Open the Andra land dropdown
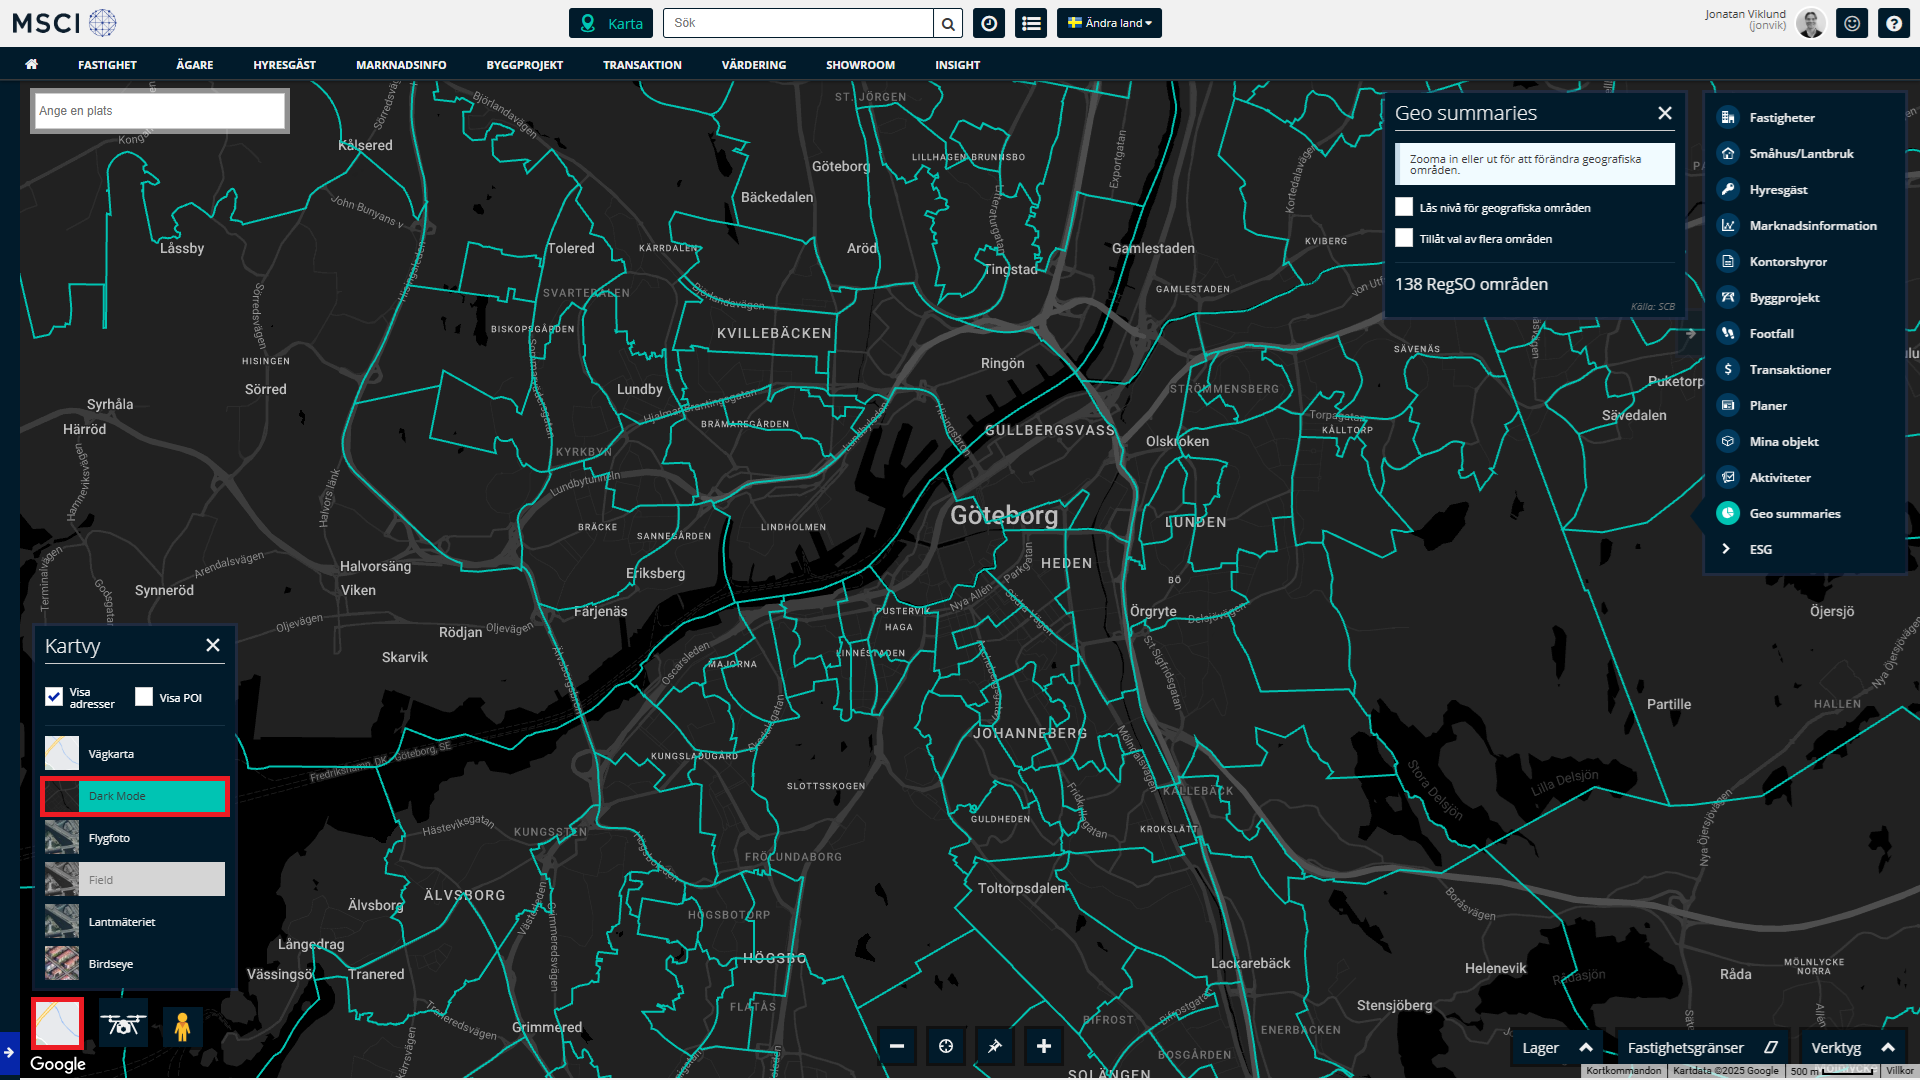The width and height of the screenshot is (1920, 1080). tap(1109, 23)
